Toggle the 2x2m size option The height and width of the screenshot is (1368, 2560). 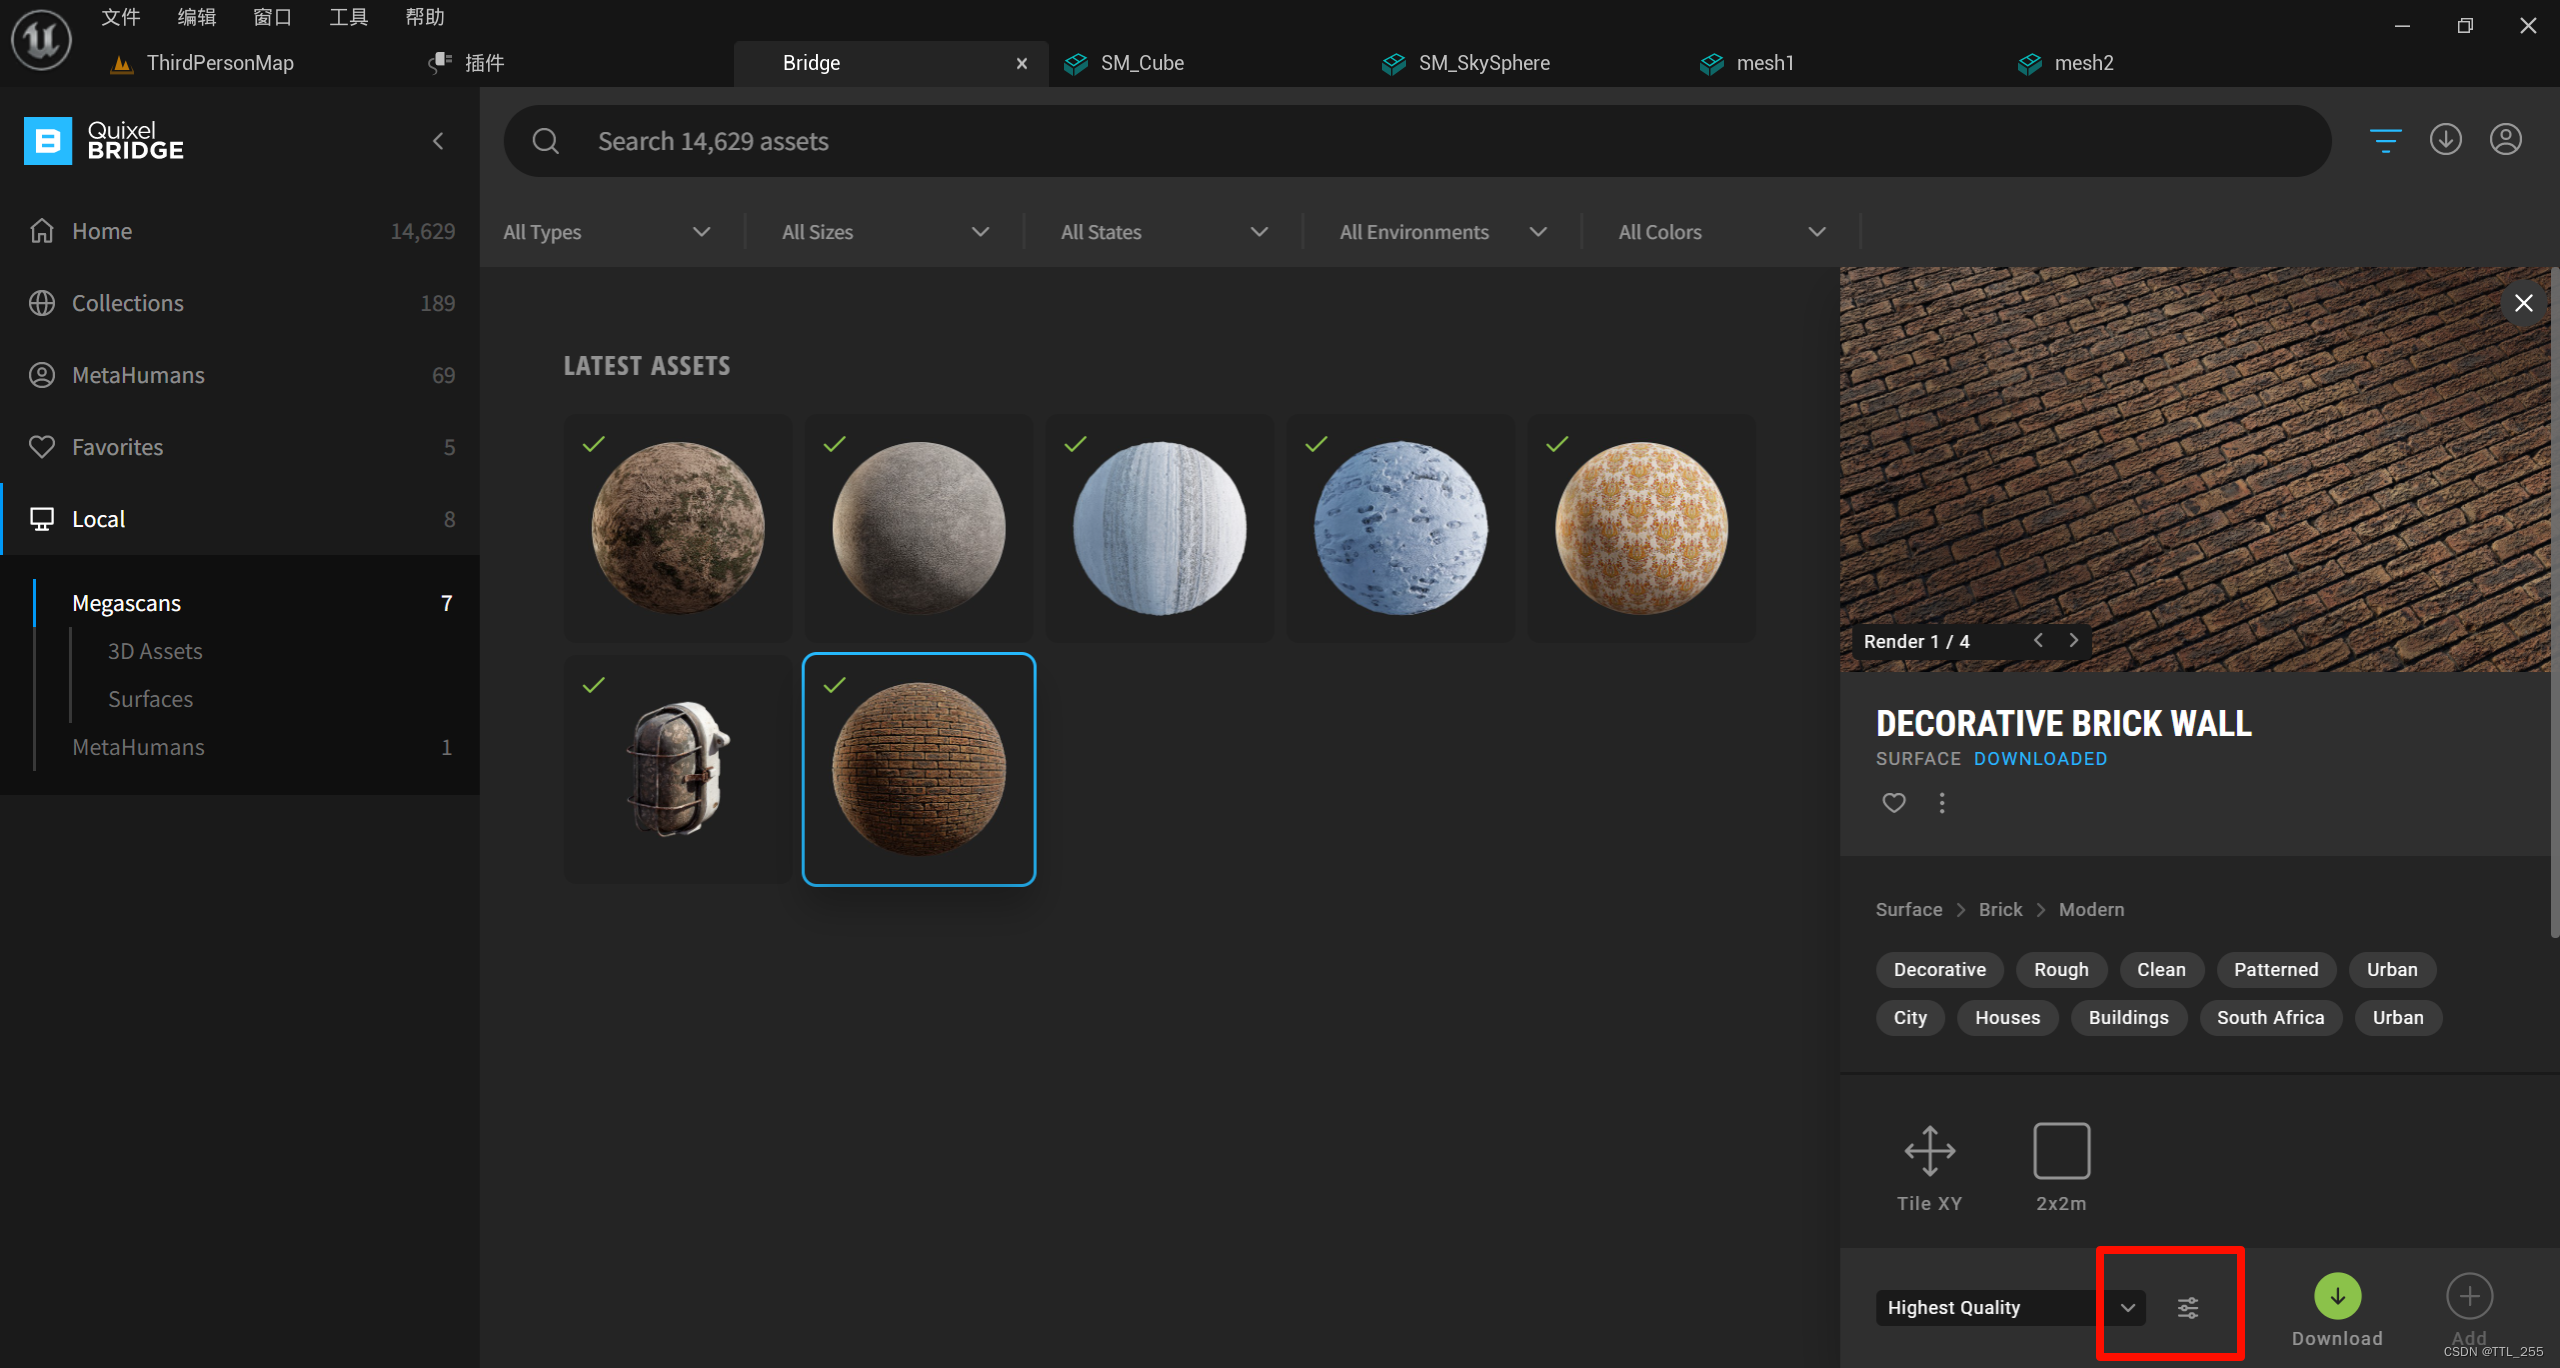[x=2061, y=1152]
